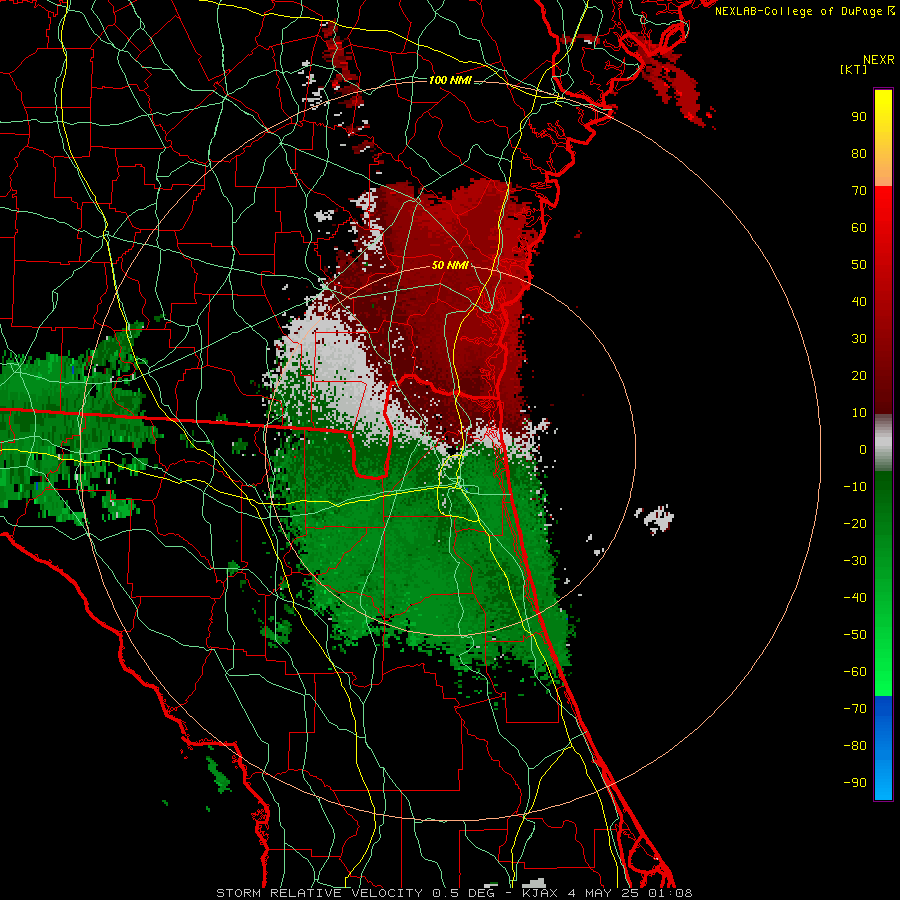This screenshot has width=900, height=900.
Task: Select the -50 value on the velocity scale
Action: pyautogui.click(x=855, y=635)
